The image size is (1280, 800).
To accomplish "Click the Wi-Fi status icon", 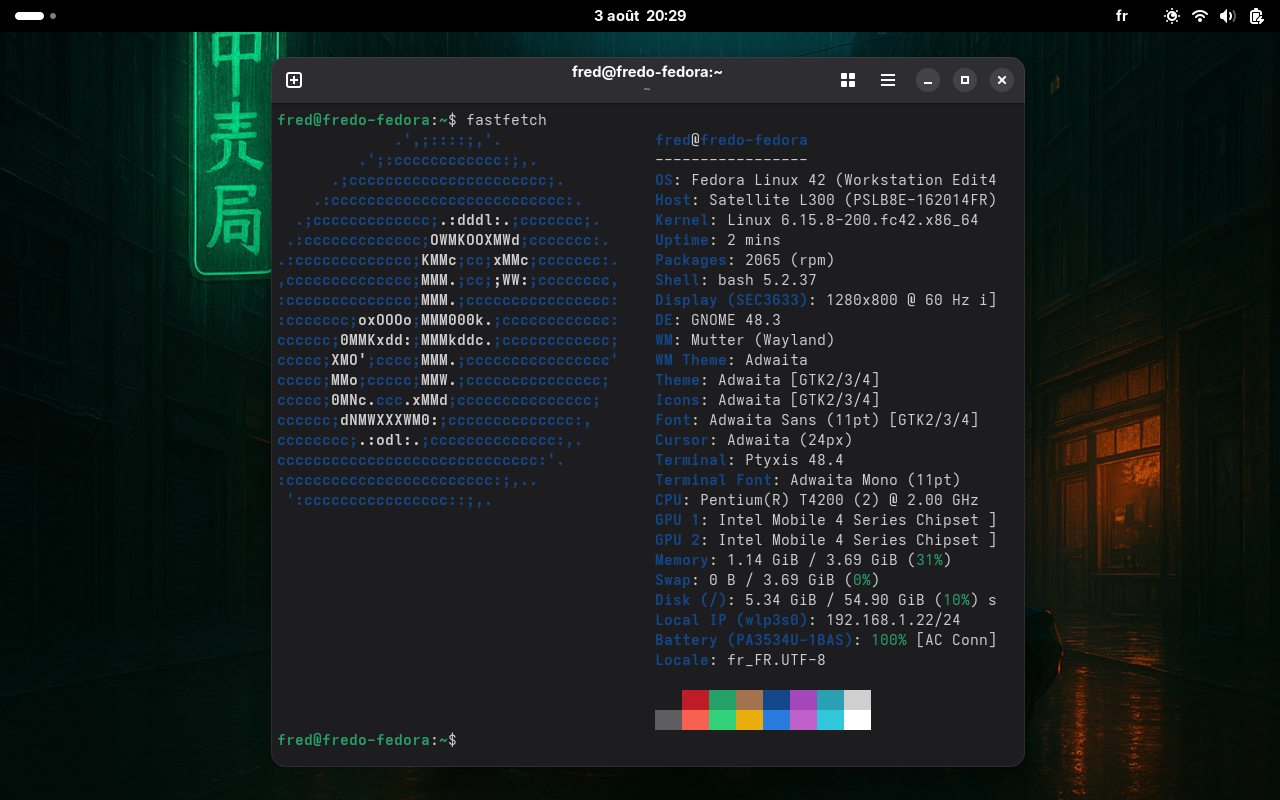I will click(1200, 16).
